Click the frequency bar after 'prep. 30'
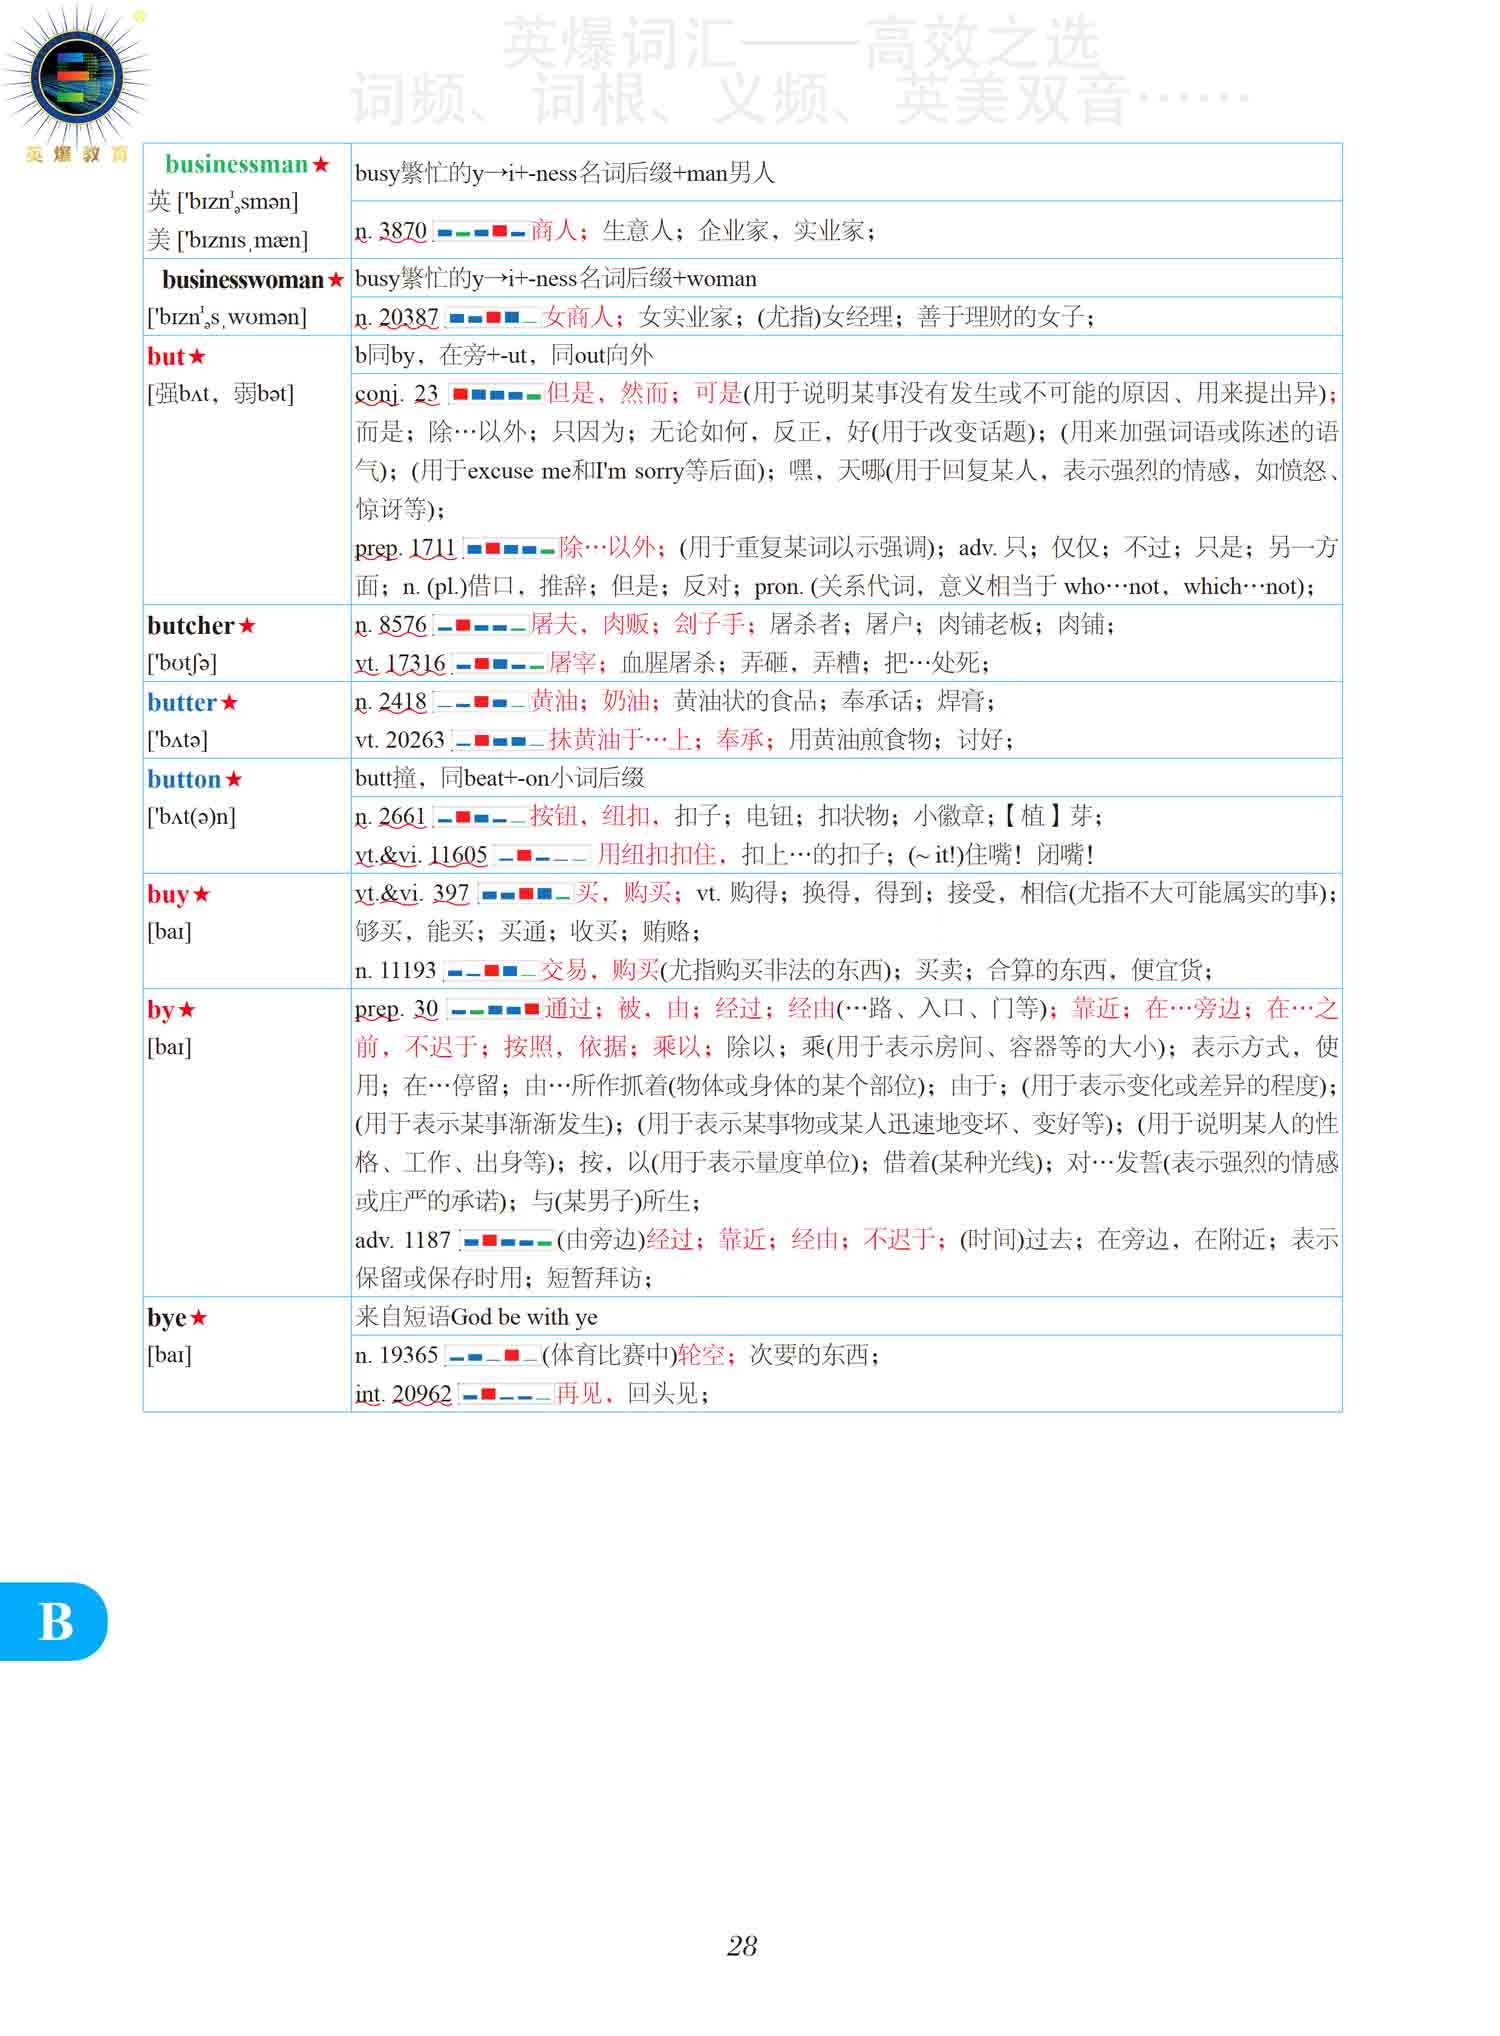Screen dimensions: 1500x2036 [x=494, y=1010]
